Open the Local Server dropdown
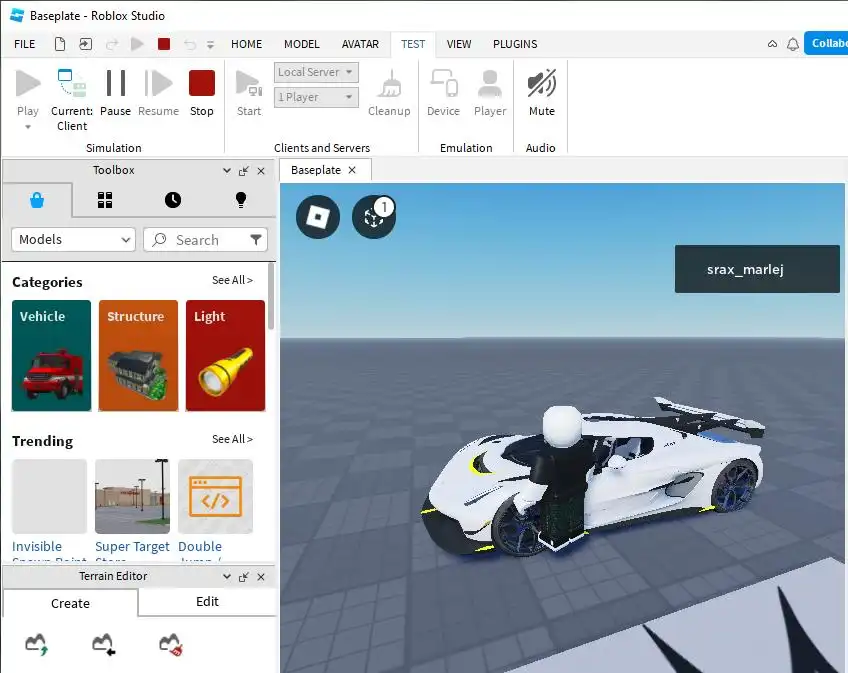Image resolution: width=848 pixels, height=673 pixels. (x=316, y=72)
